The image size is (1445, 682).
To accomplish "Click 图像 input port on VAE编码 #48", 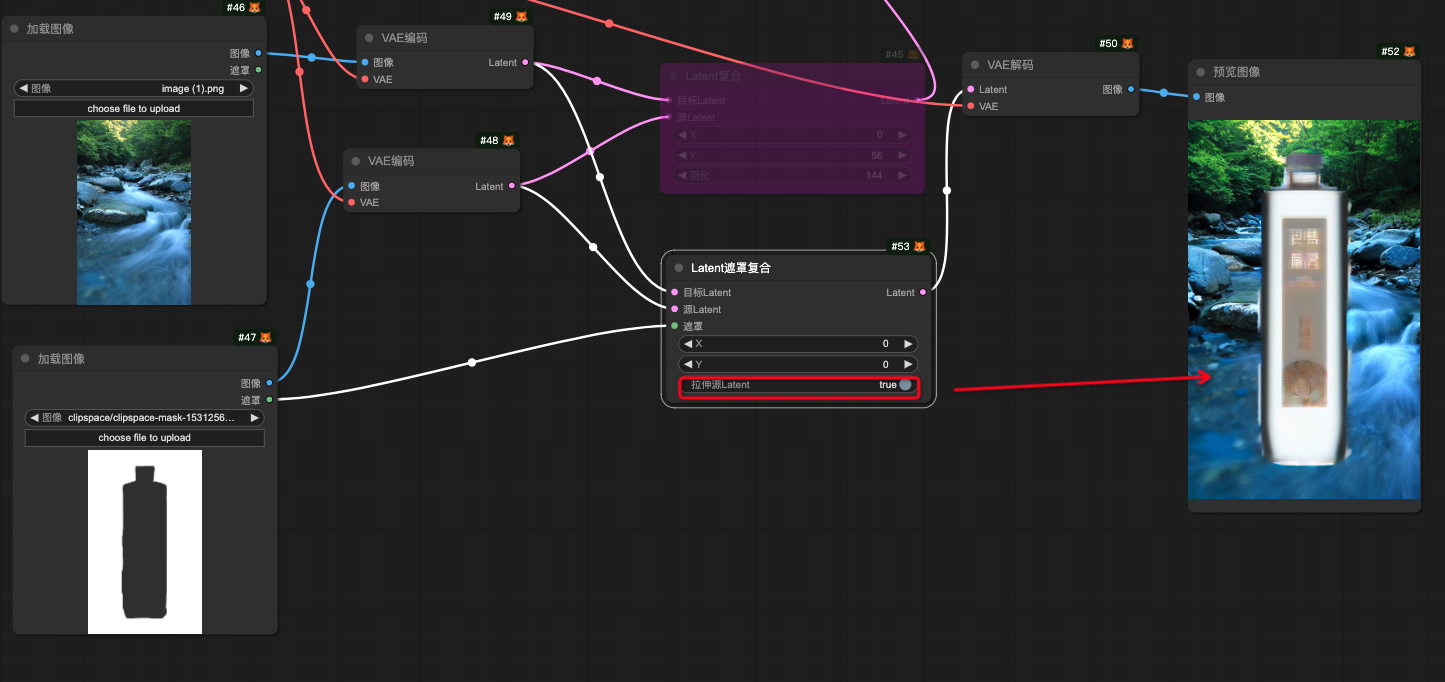I will [x=351, y=186].
